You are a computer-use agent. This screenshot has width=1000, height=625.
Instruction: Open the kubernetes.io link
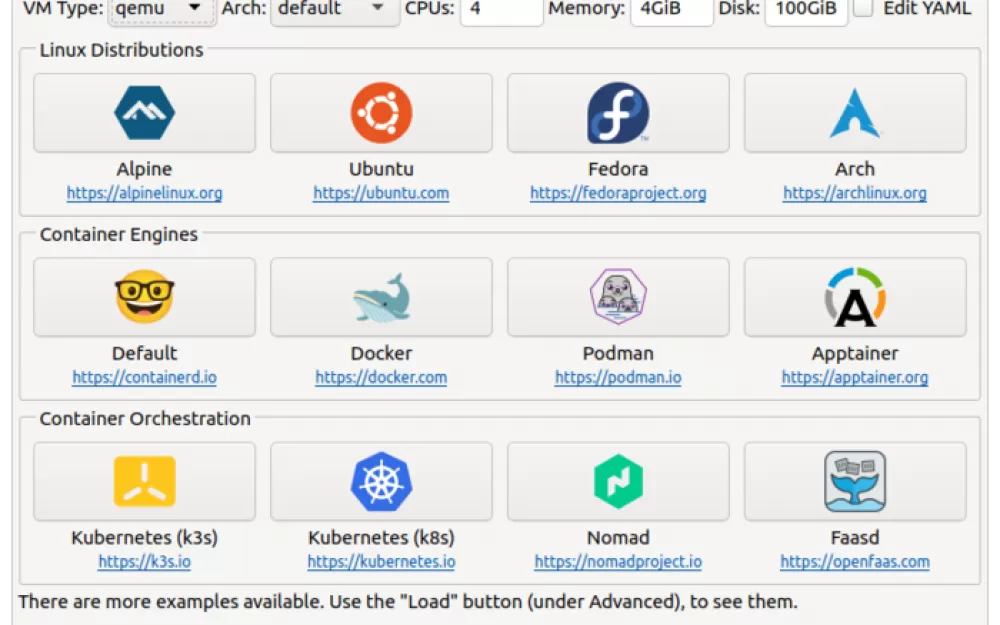tap(381, 561)
